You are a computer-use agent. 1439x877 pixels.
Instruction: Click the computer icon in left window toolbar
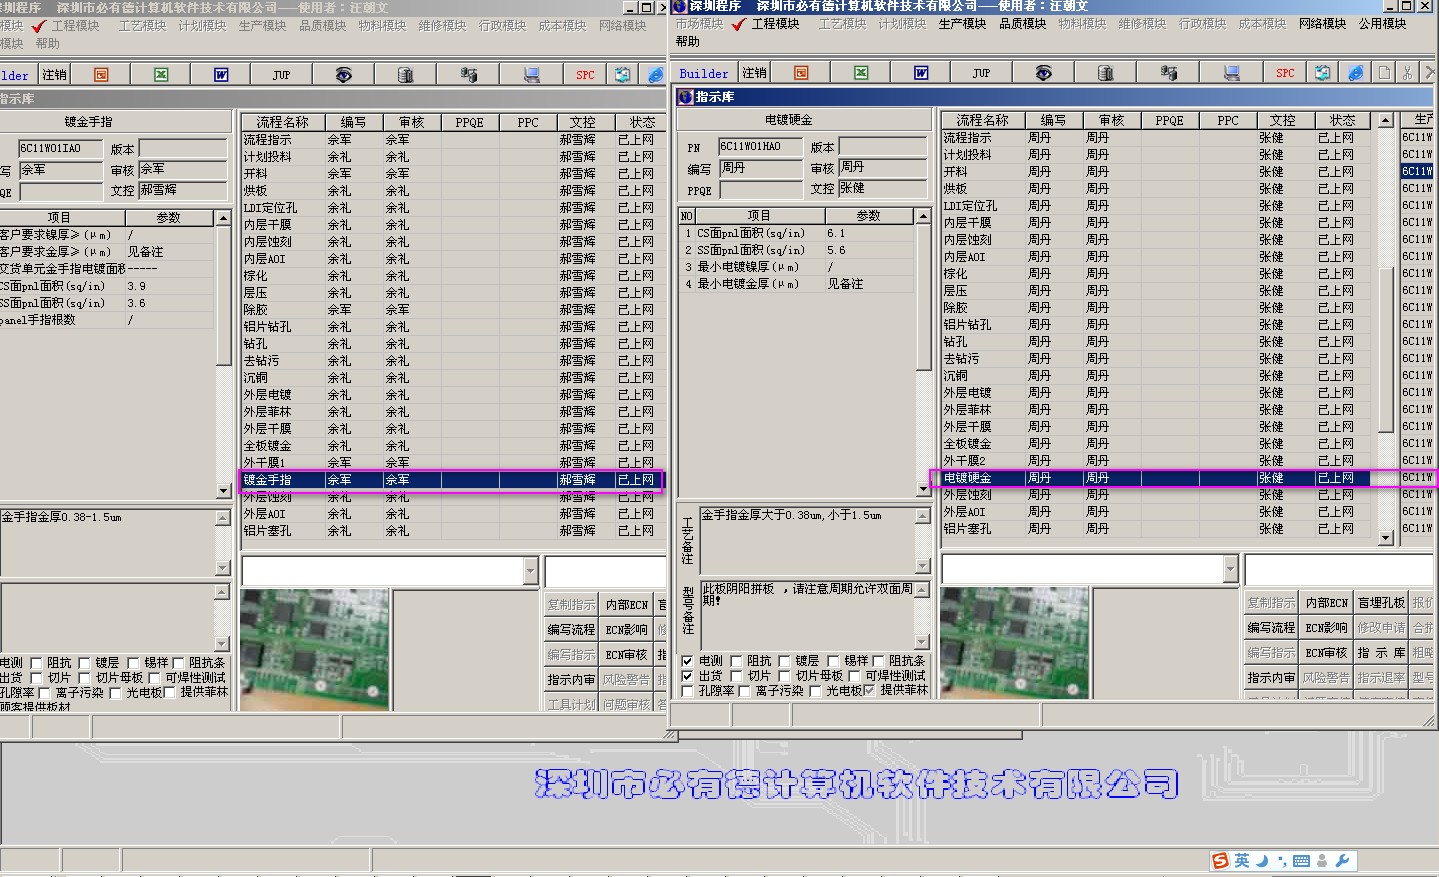click(x=531, y=75)
